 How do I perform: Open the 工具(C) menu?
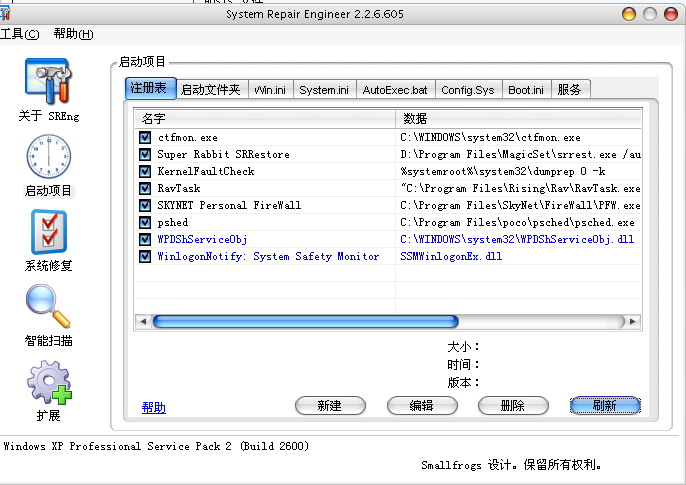click(x=20, y=34)
